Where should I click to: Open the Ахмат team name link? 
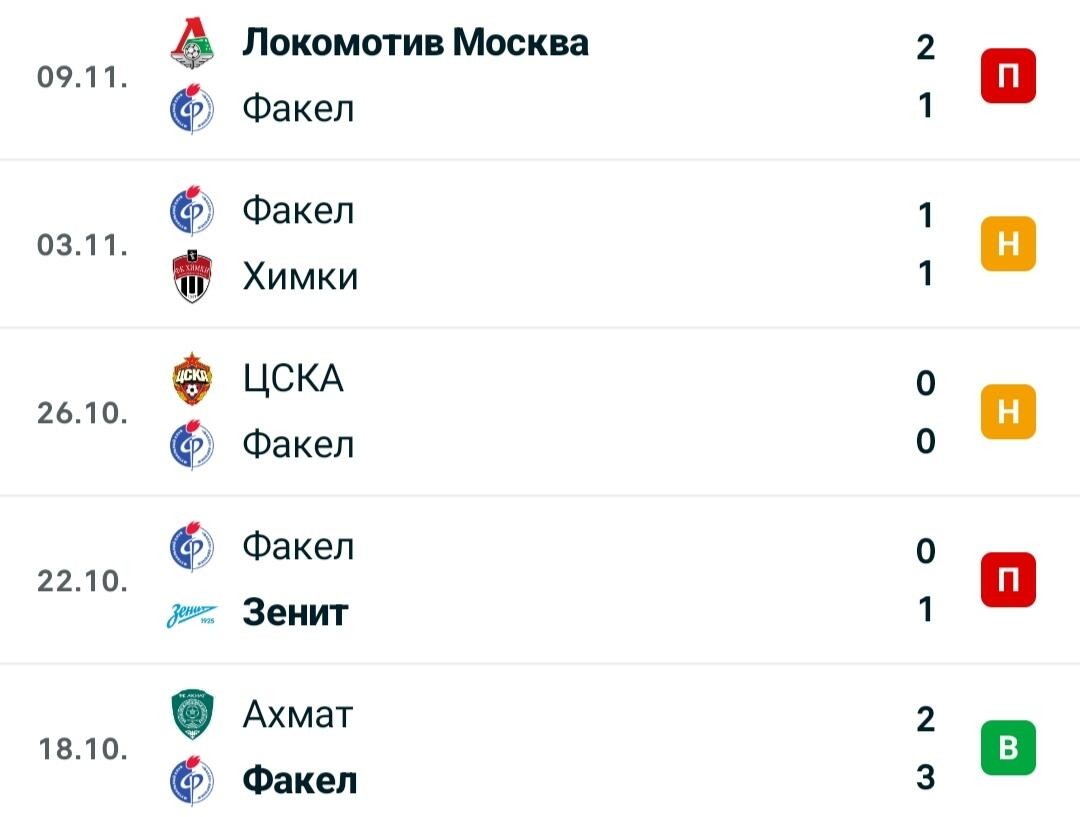pos(298,715)
